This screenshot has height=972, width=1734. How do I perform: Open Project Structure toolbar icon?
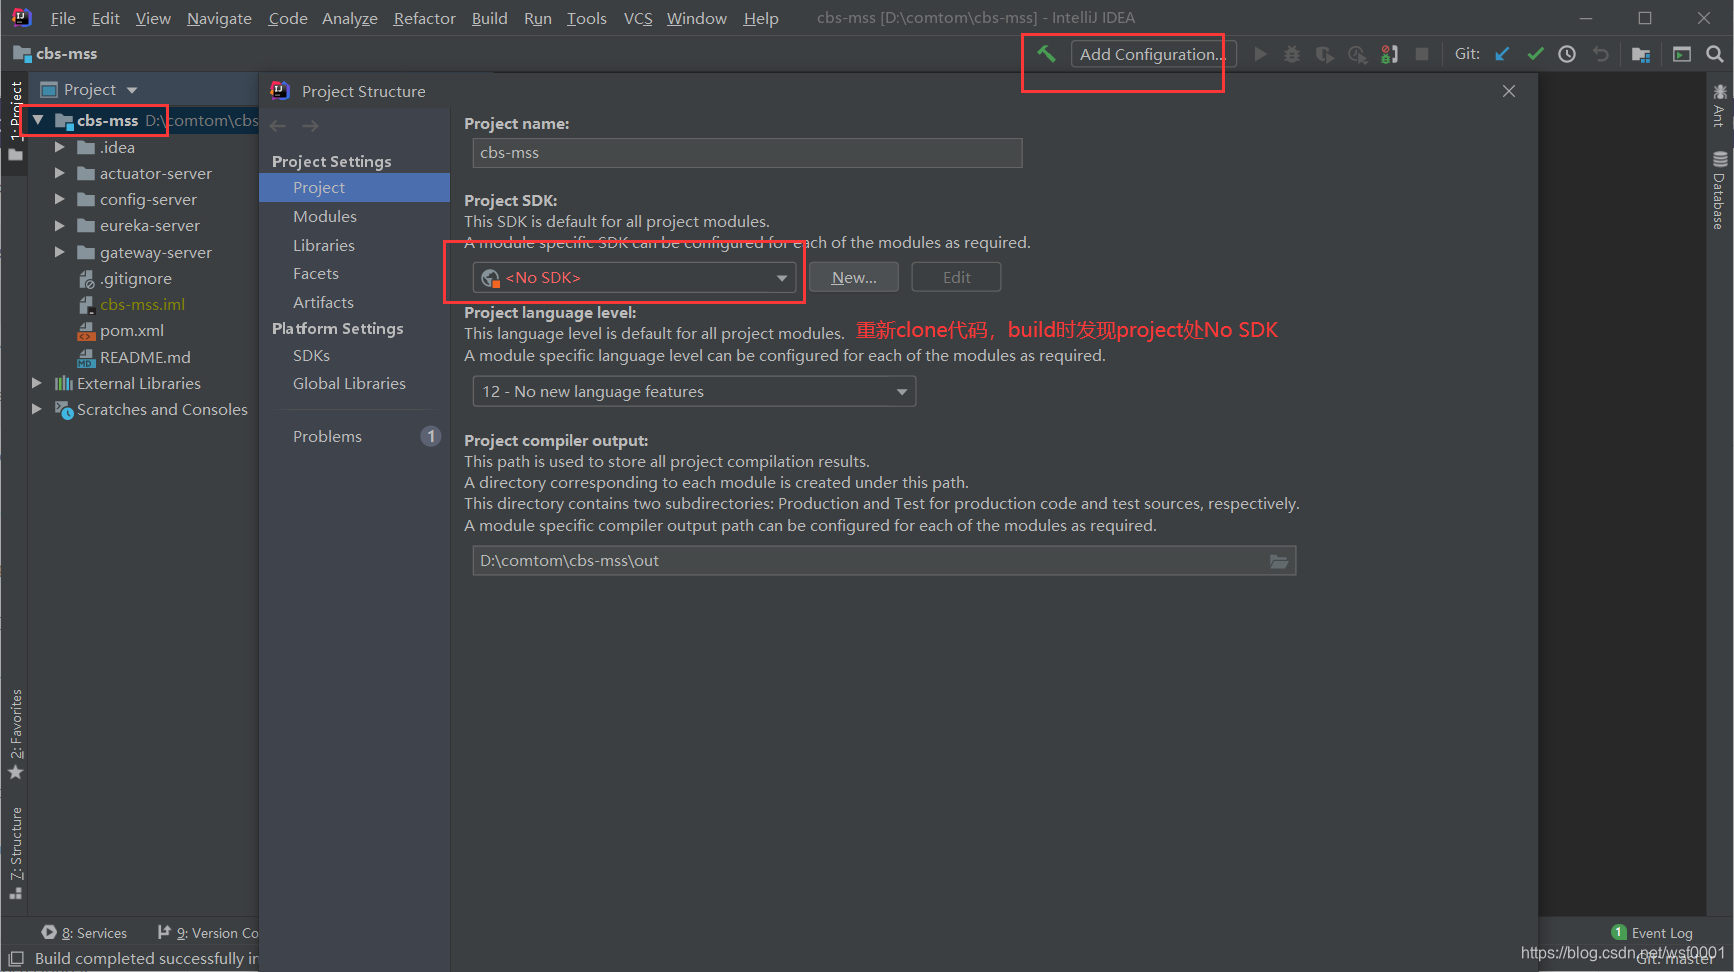pyautogui.click(x=1641, y=54)
